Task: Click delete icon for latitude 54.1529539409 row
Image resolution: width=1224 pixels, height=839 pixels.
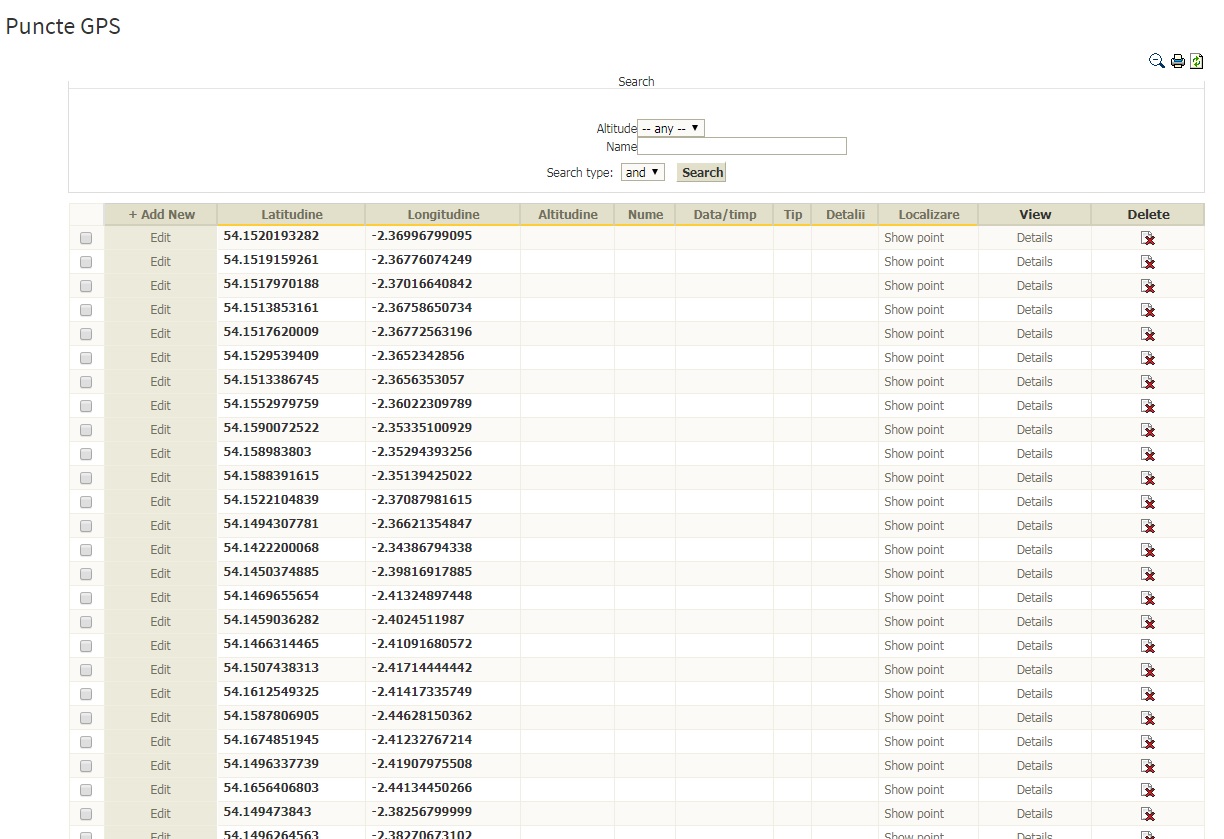Action: point(1148,358)
